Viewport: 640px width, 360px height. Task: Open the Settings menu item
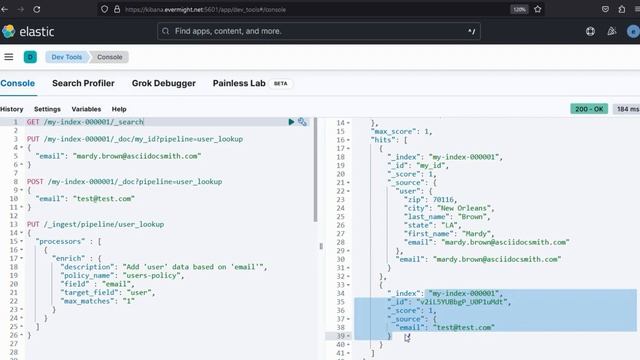pos(47,109)
